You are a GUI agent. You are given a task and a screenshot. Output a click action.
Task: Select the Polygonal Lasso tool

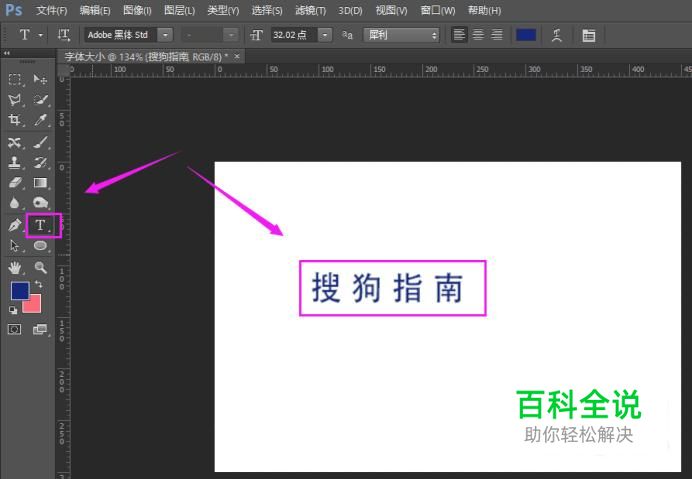click(15, 100)
